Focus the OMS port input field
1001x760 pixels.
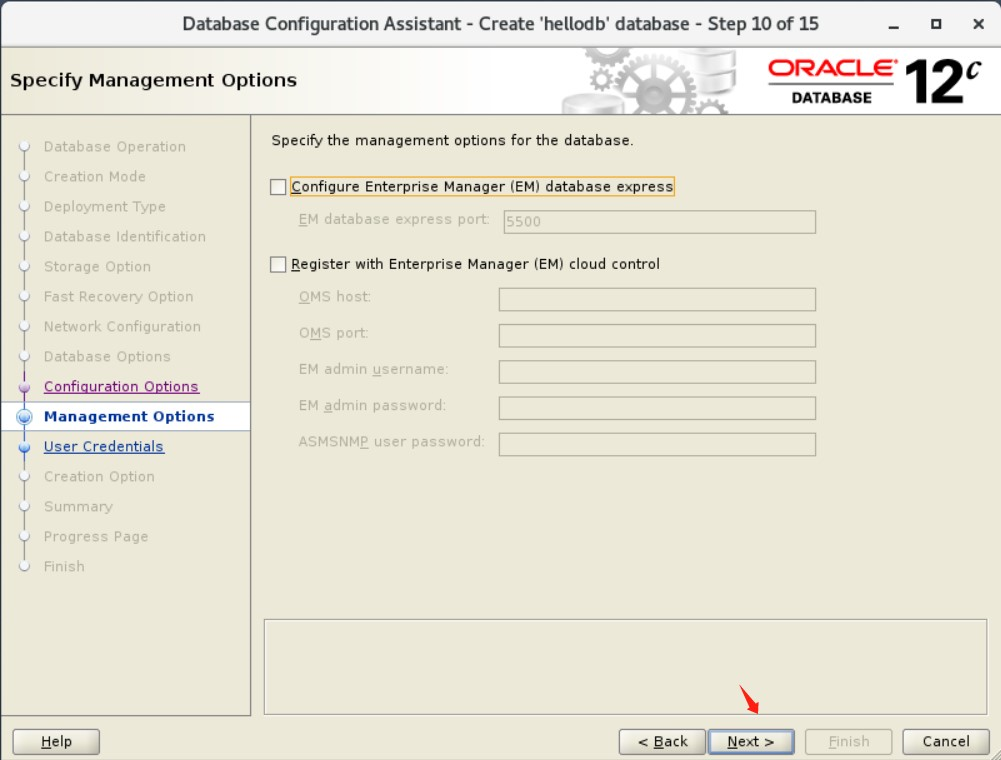(657, 335)
